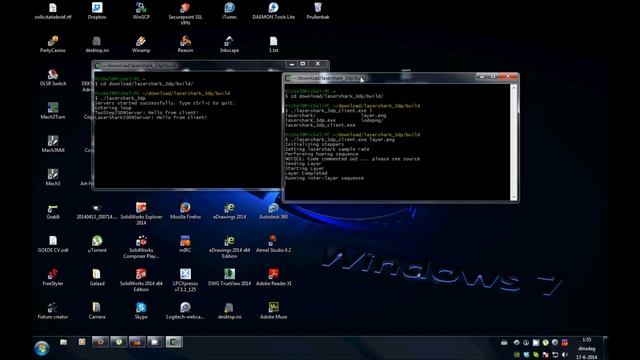
Task: Click up arrow of right terminal scrollbar
Action: (514, 87)
